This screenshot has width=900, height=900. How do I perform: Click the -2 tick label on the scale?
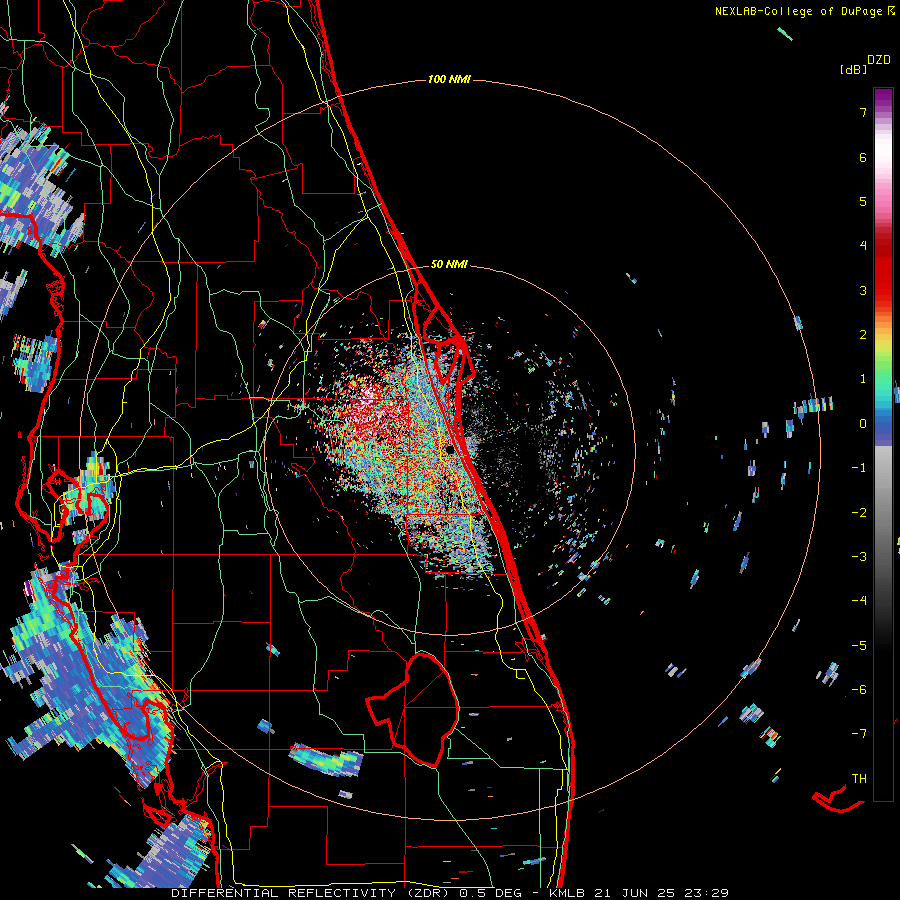859,512
